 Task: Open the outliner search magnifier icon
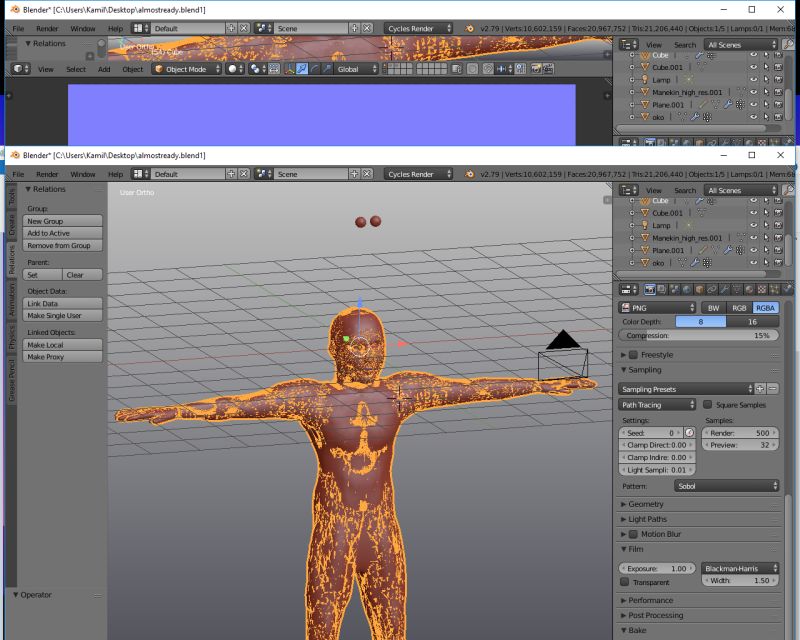[788, 190]
